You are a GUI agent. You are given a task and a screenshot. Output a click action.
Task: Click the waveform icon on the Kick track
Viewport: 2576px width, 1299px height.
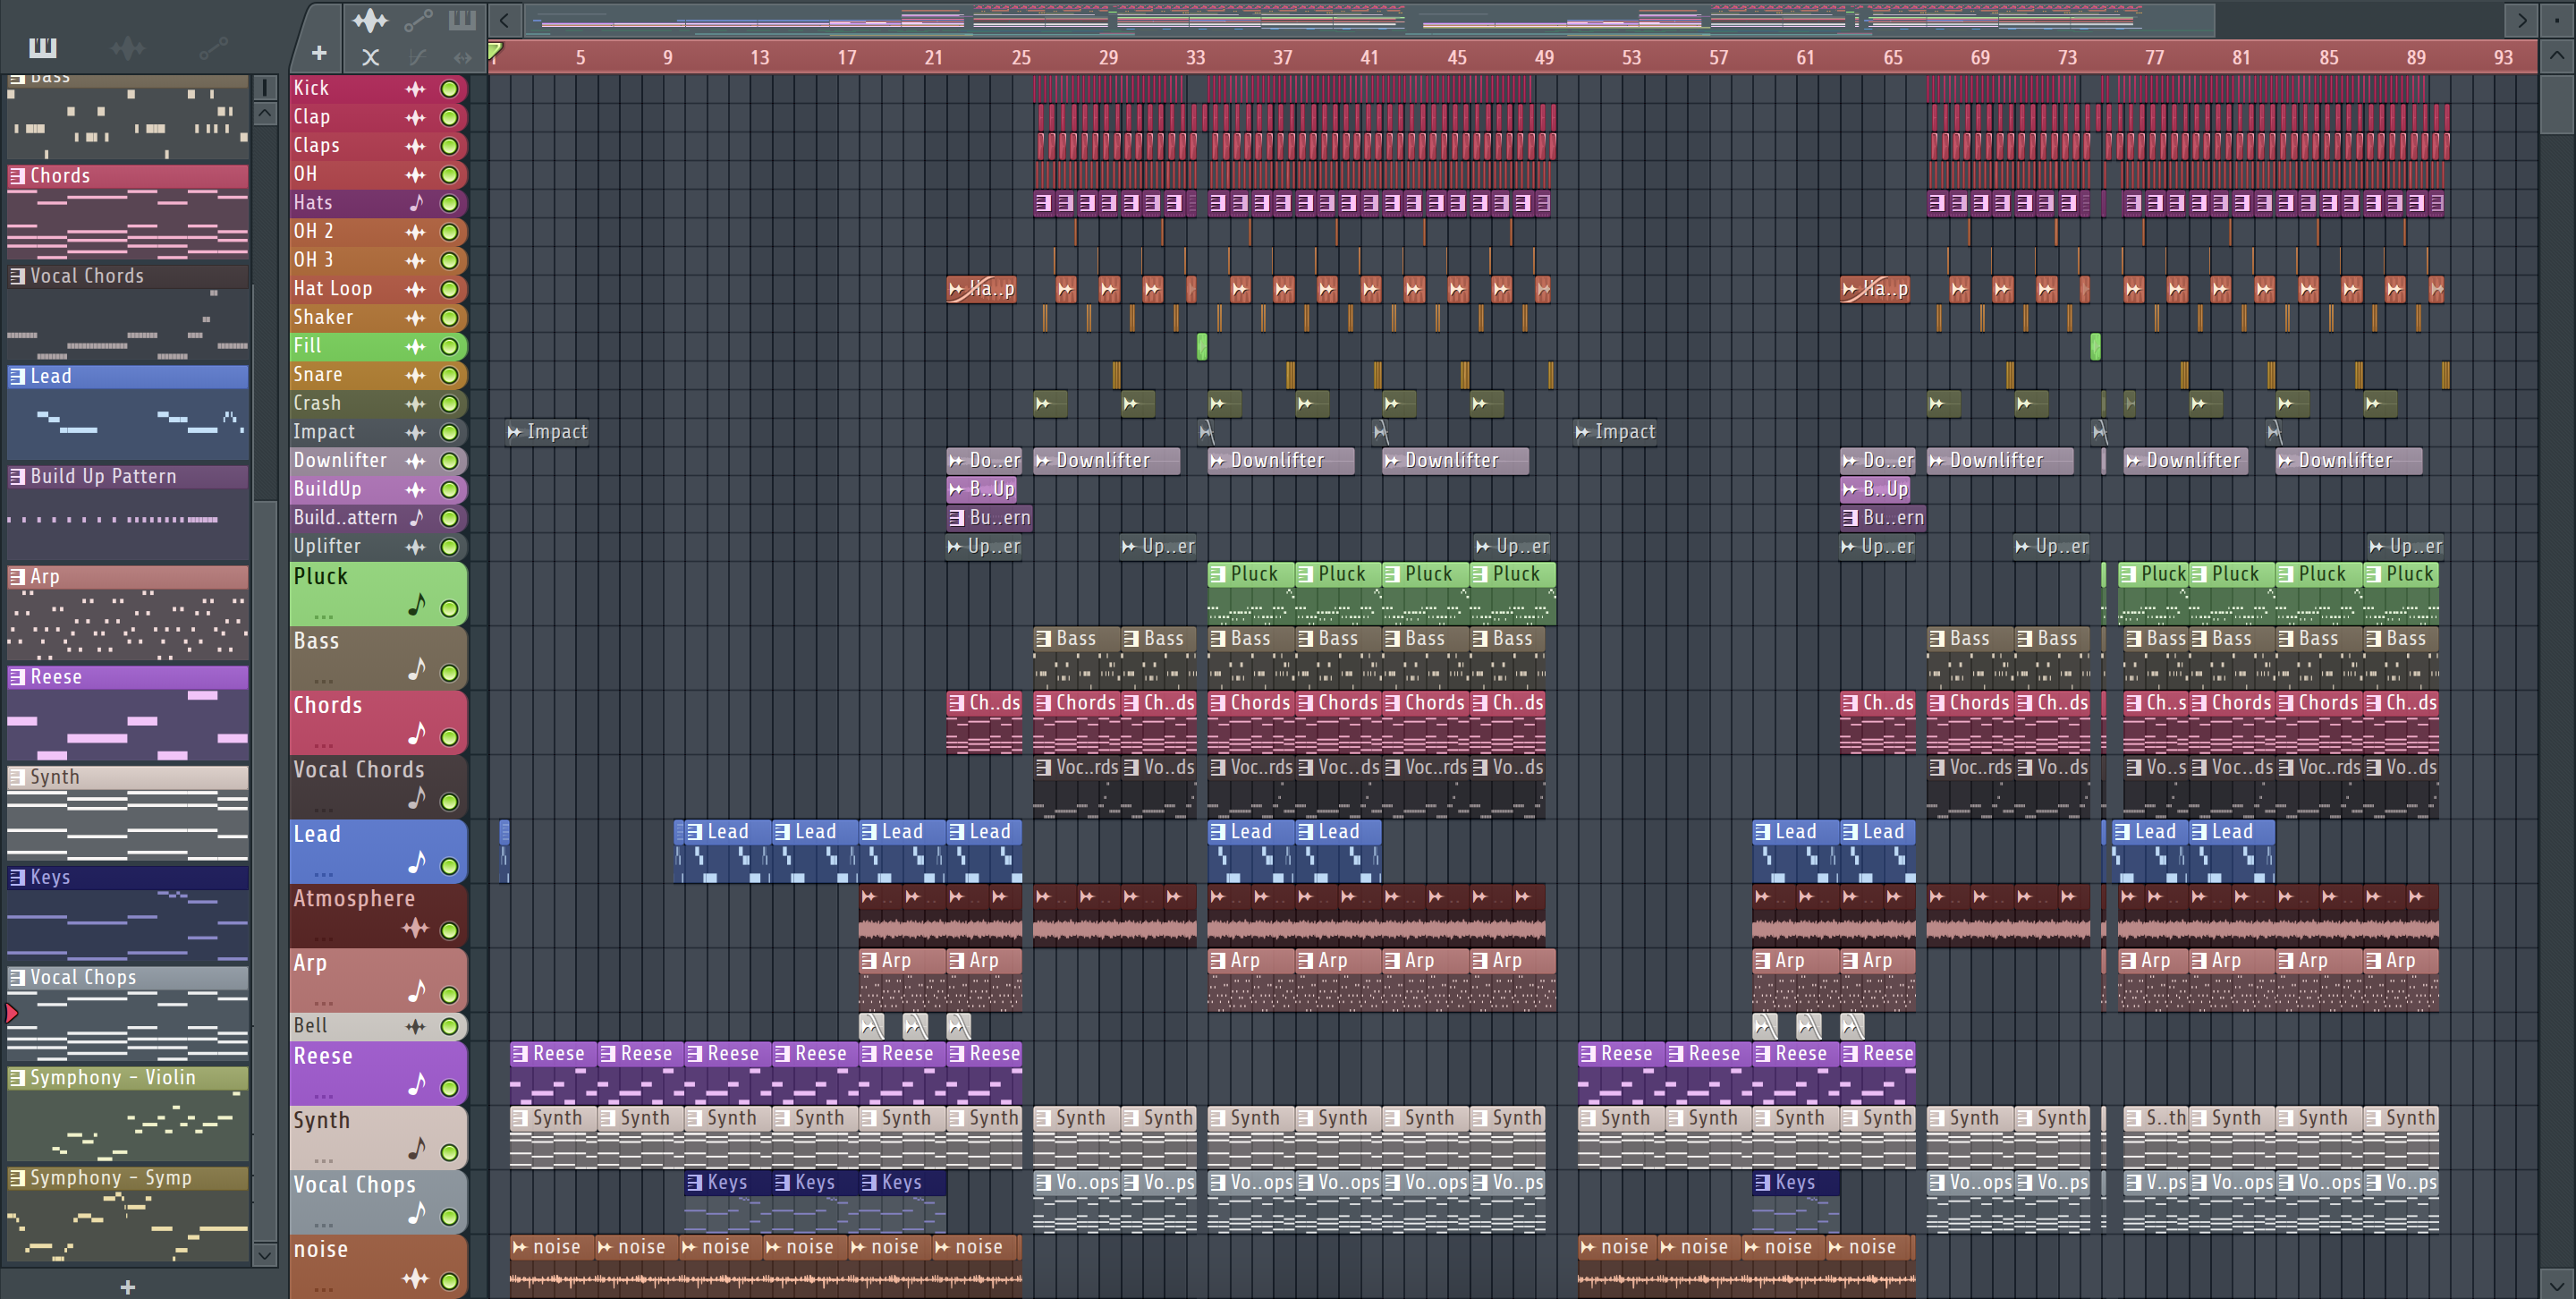(x=415, y=89)
